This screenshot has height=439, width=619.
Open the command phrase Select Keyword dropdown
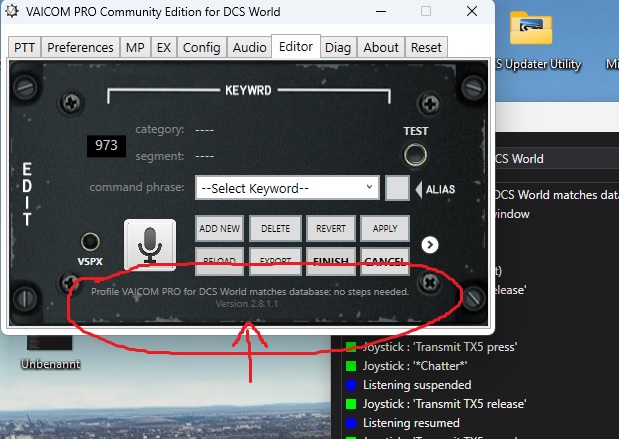pos(287,188)
